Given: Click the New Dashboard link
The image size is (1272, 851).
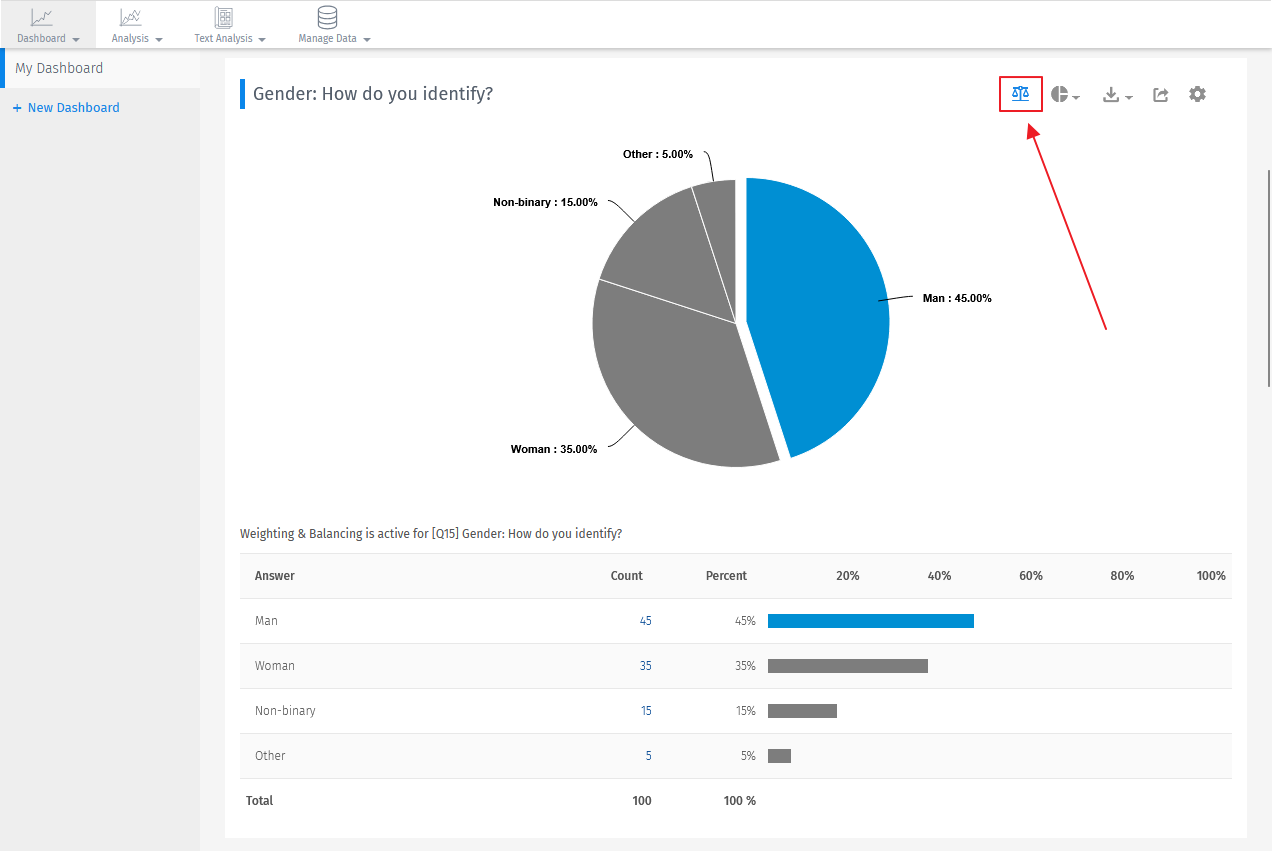Looking at the screenshot, I should tap(66, 107).
